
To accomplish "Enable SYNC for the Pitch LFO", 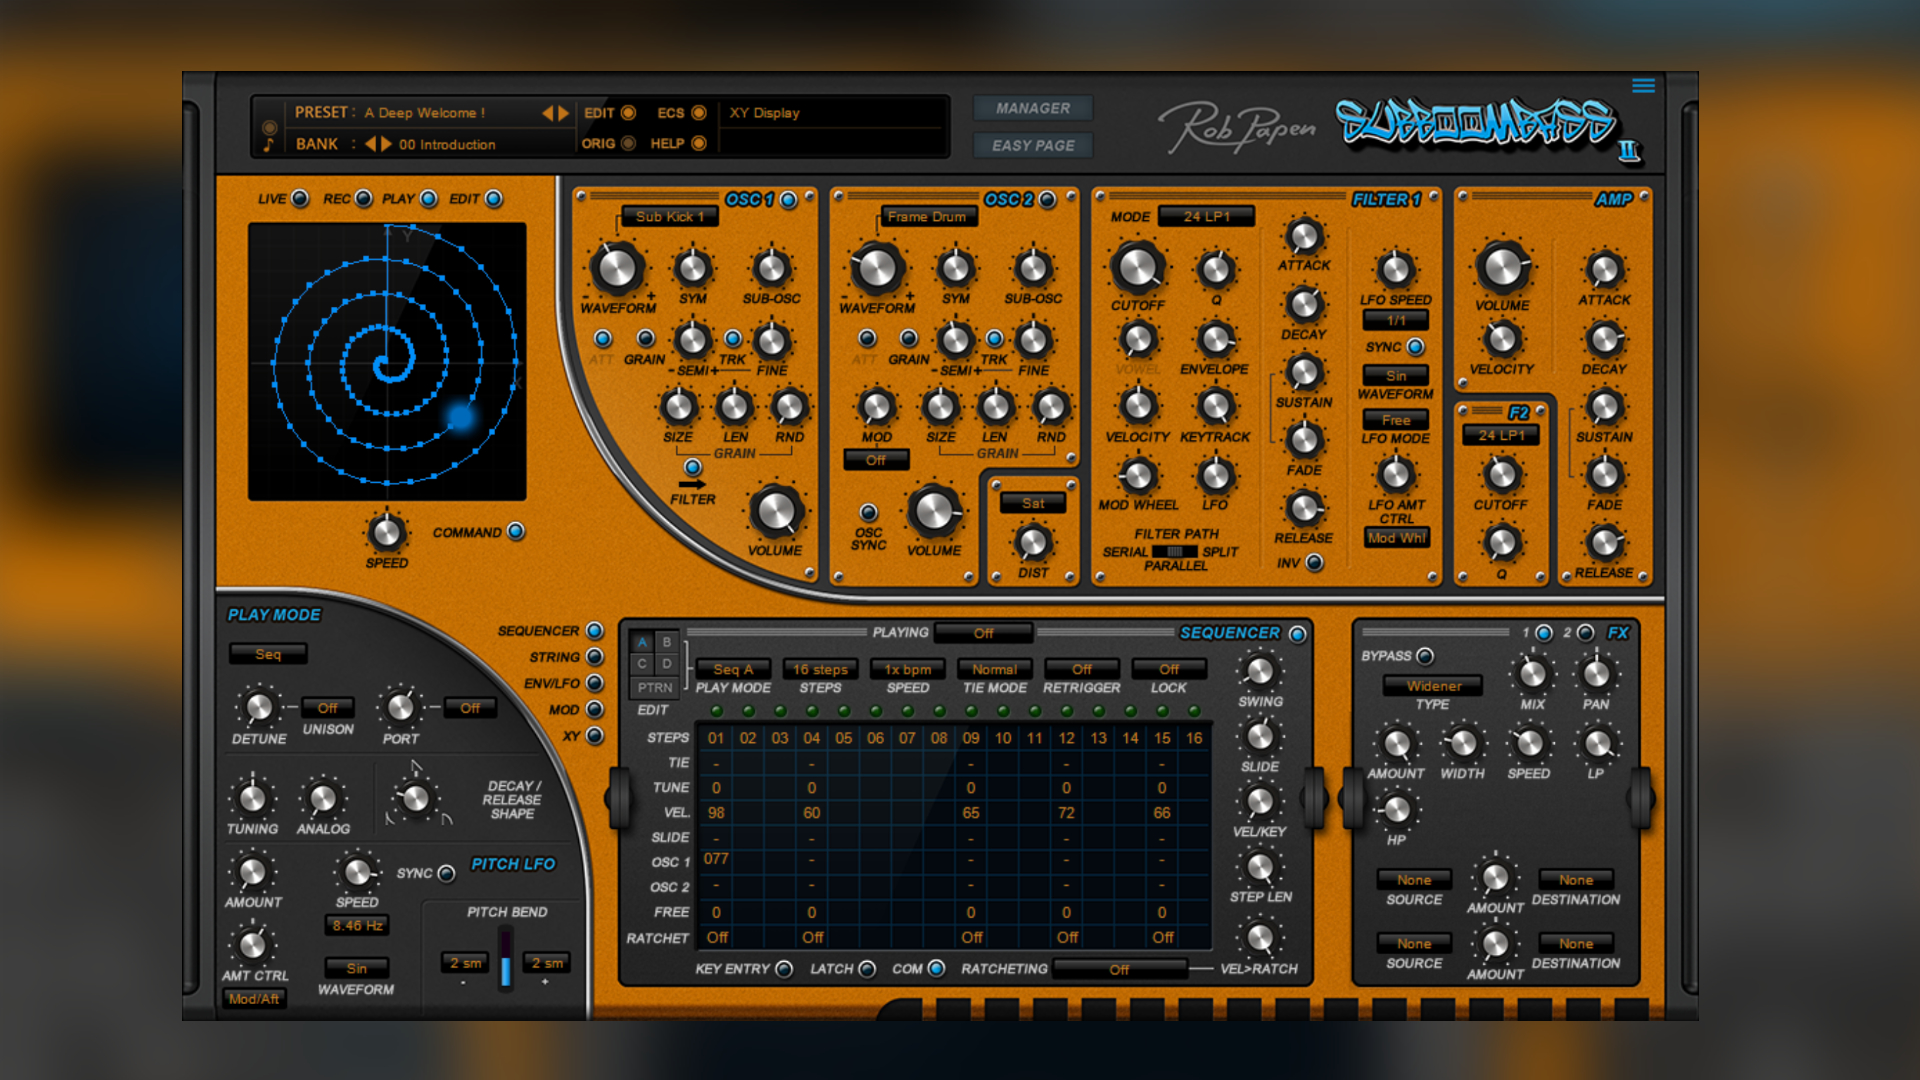I will point(444,873).
